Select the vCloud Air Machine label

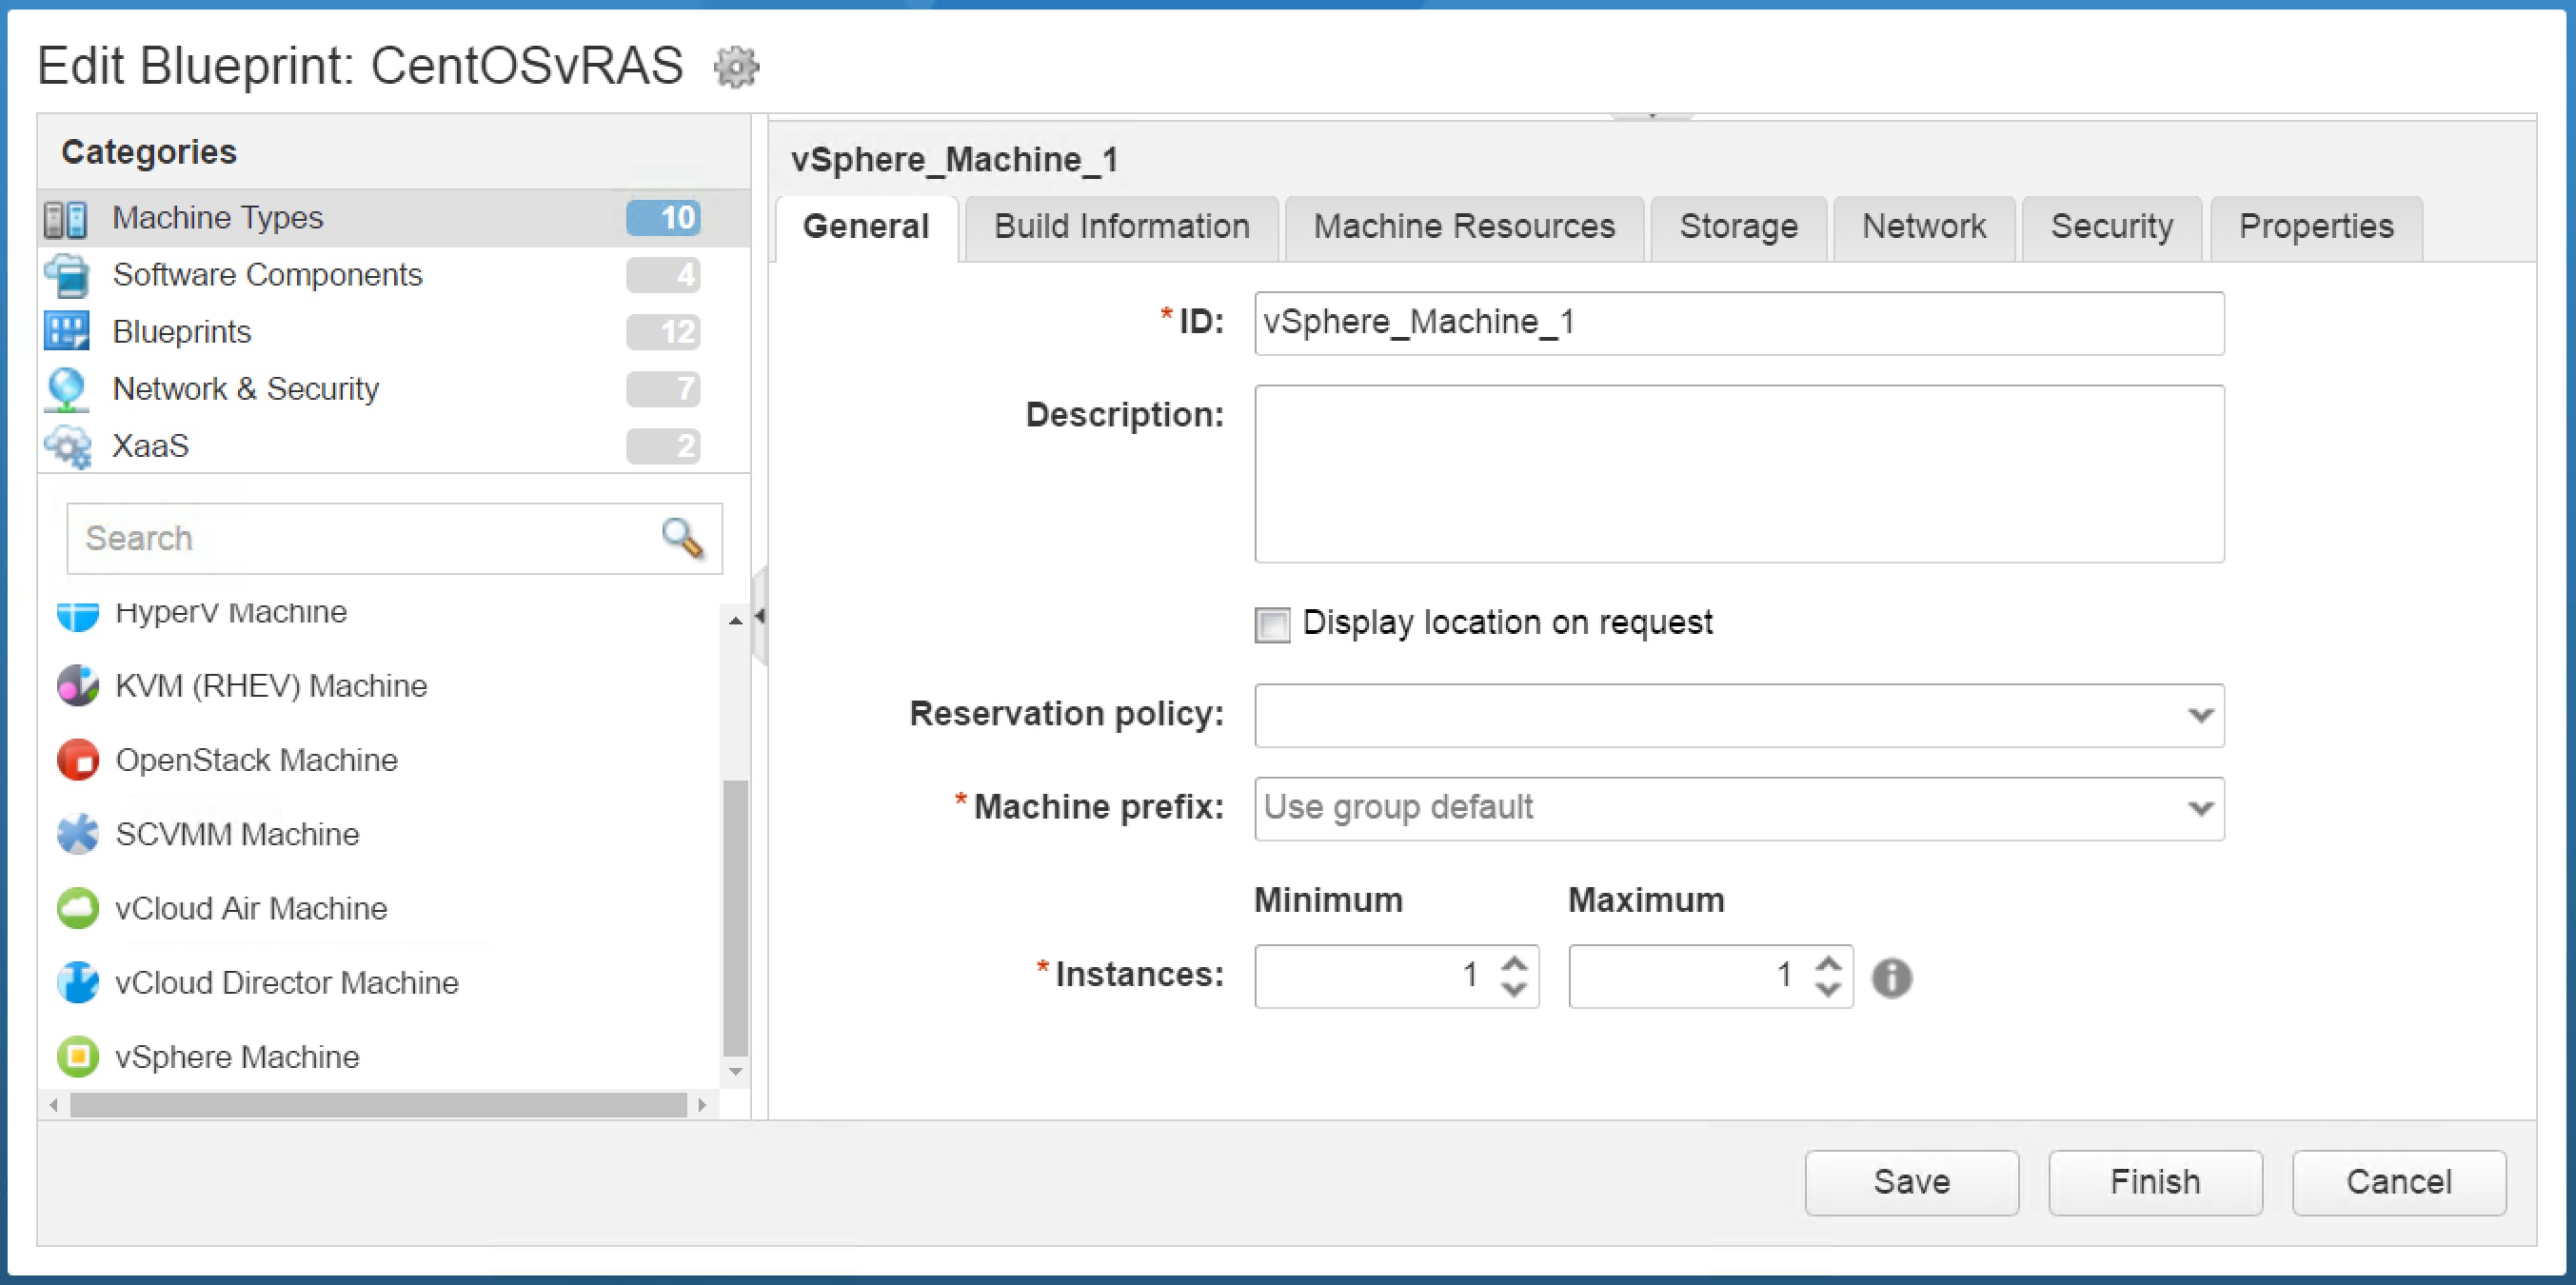click(x=251, y=908)
